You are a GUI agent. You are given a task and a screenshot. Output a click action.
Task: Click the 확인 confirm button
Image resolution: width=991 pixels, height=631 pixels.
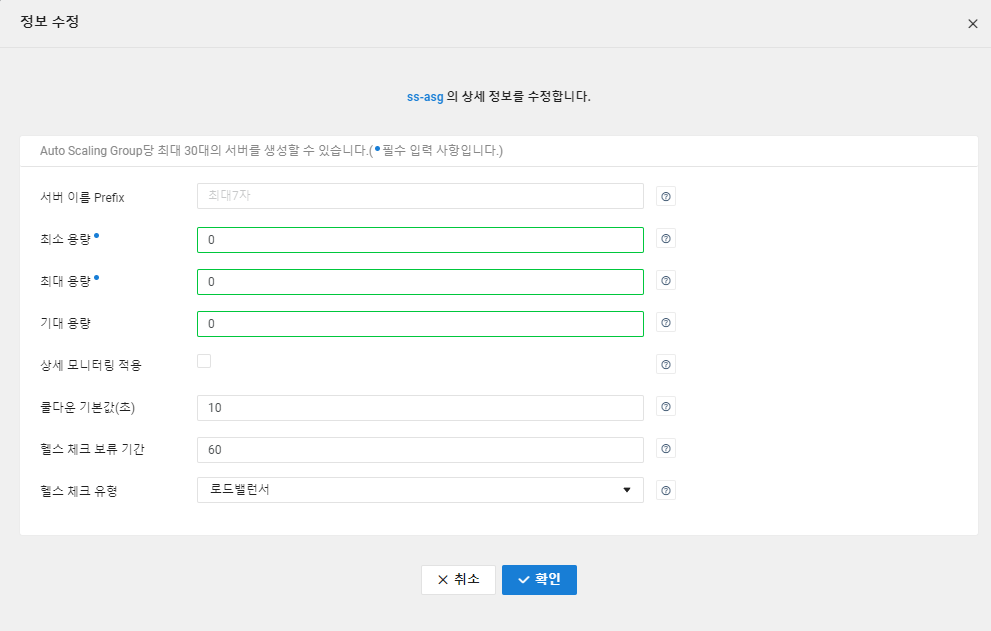pos(539,580)
